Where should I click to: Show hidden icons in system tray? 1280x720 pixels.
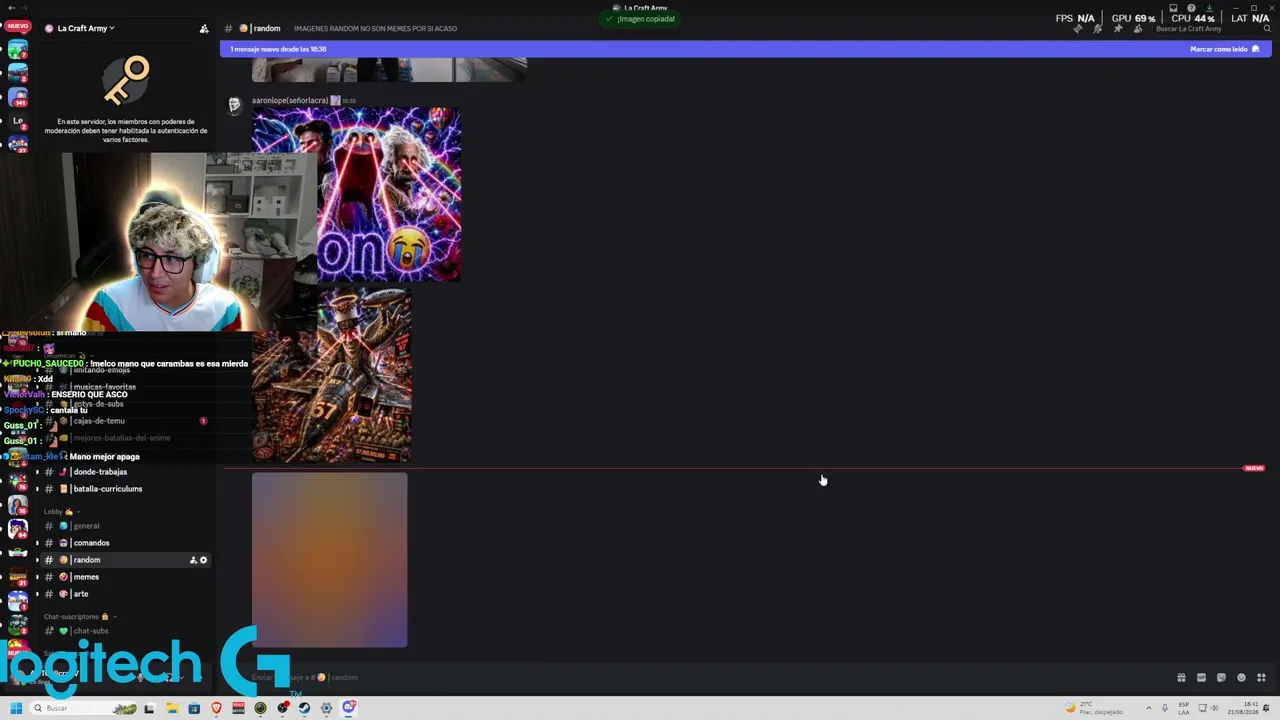click(1148, 708)
